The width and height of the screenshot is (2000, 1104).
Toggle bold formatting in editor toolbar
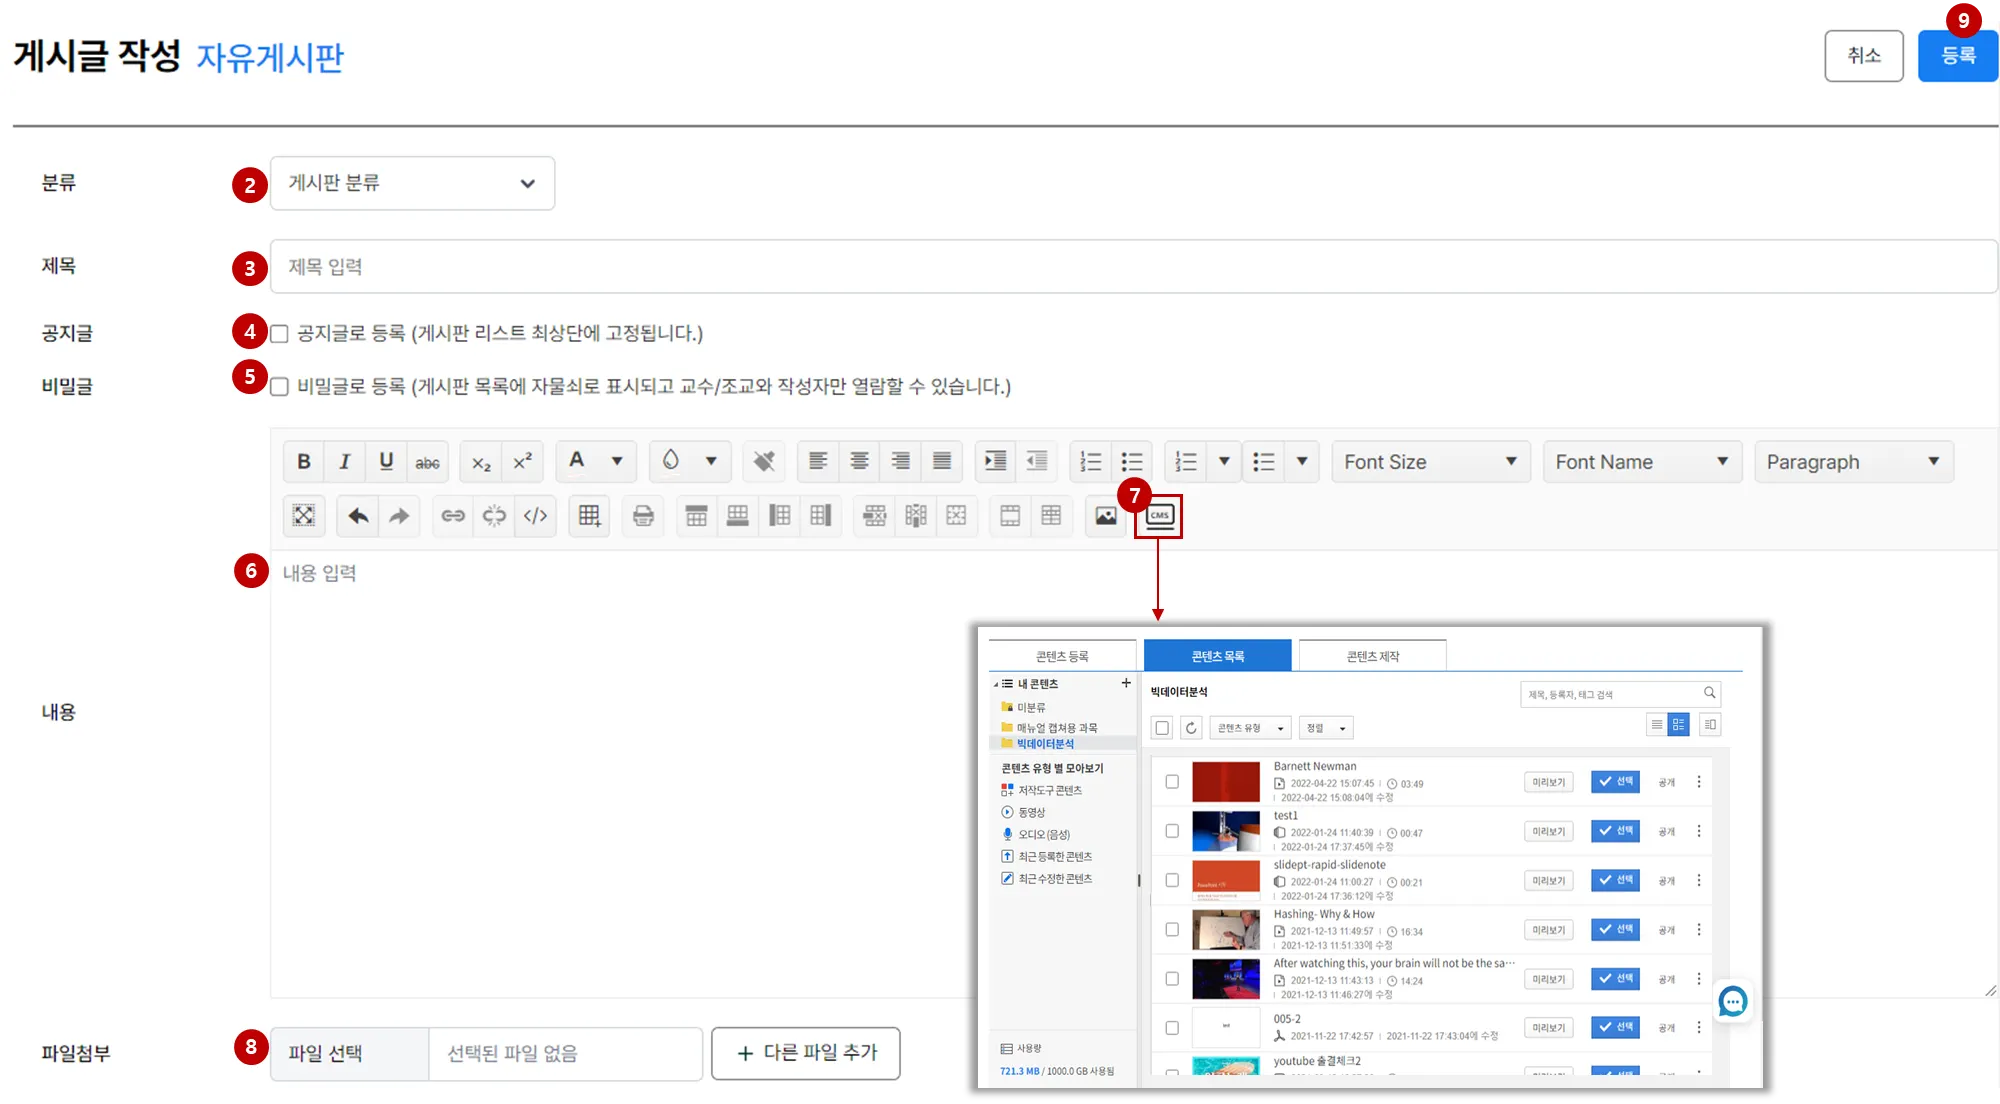[304, 462]
